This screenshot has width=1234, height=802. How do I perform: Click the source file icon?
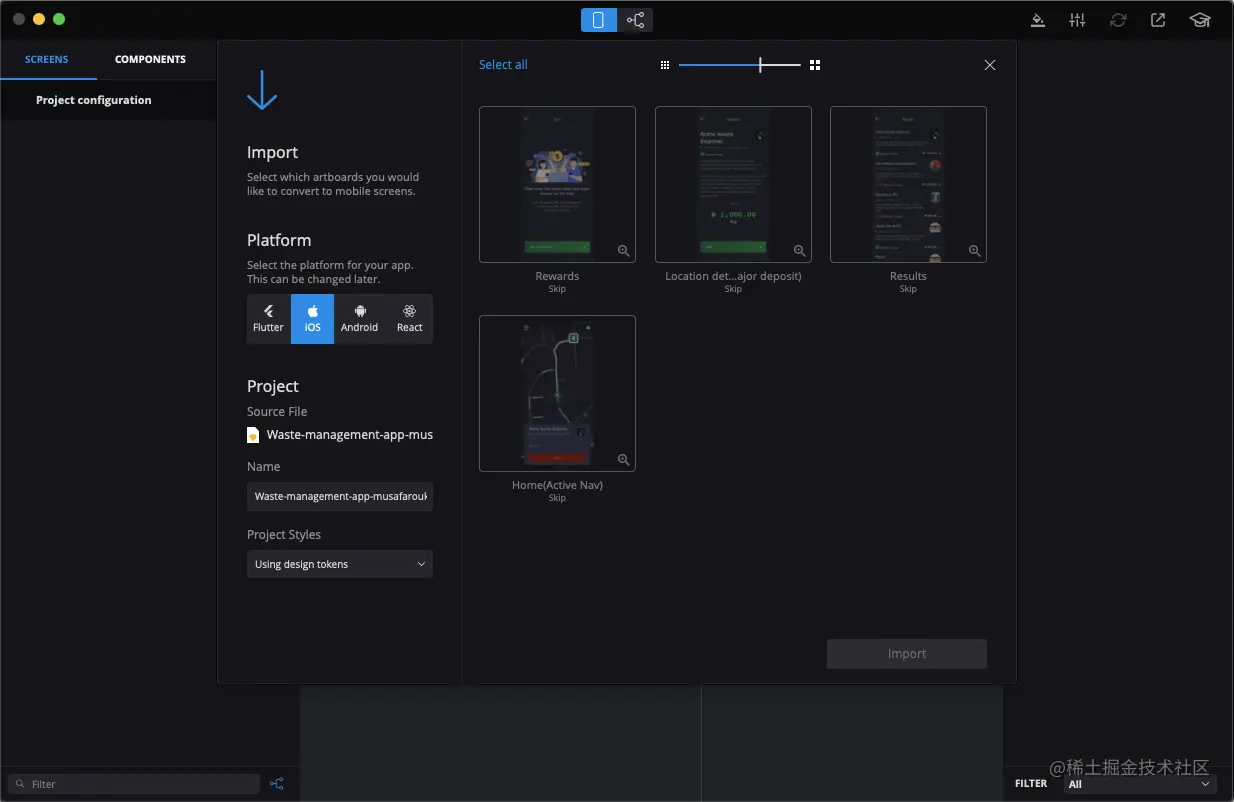point(253,435)
